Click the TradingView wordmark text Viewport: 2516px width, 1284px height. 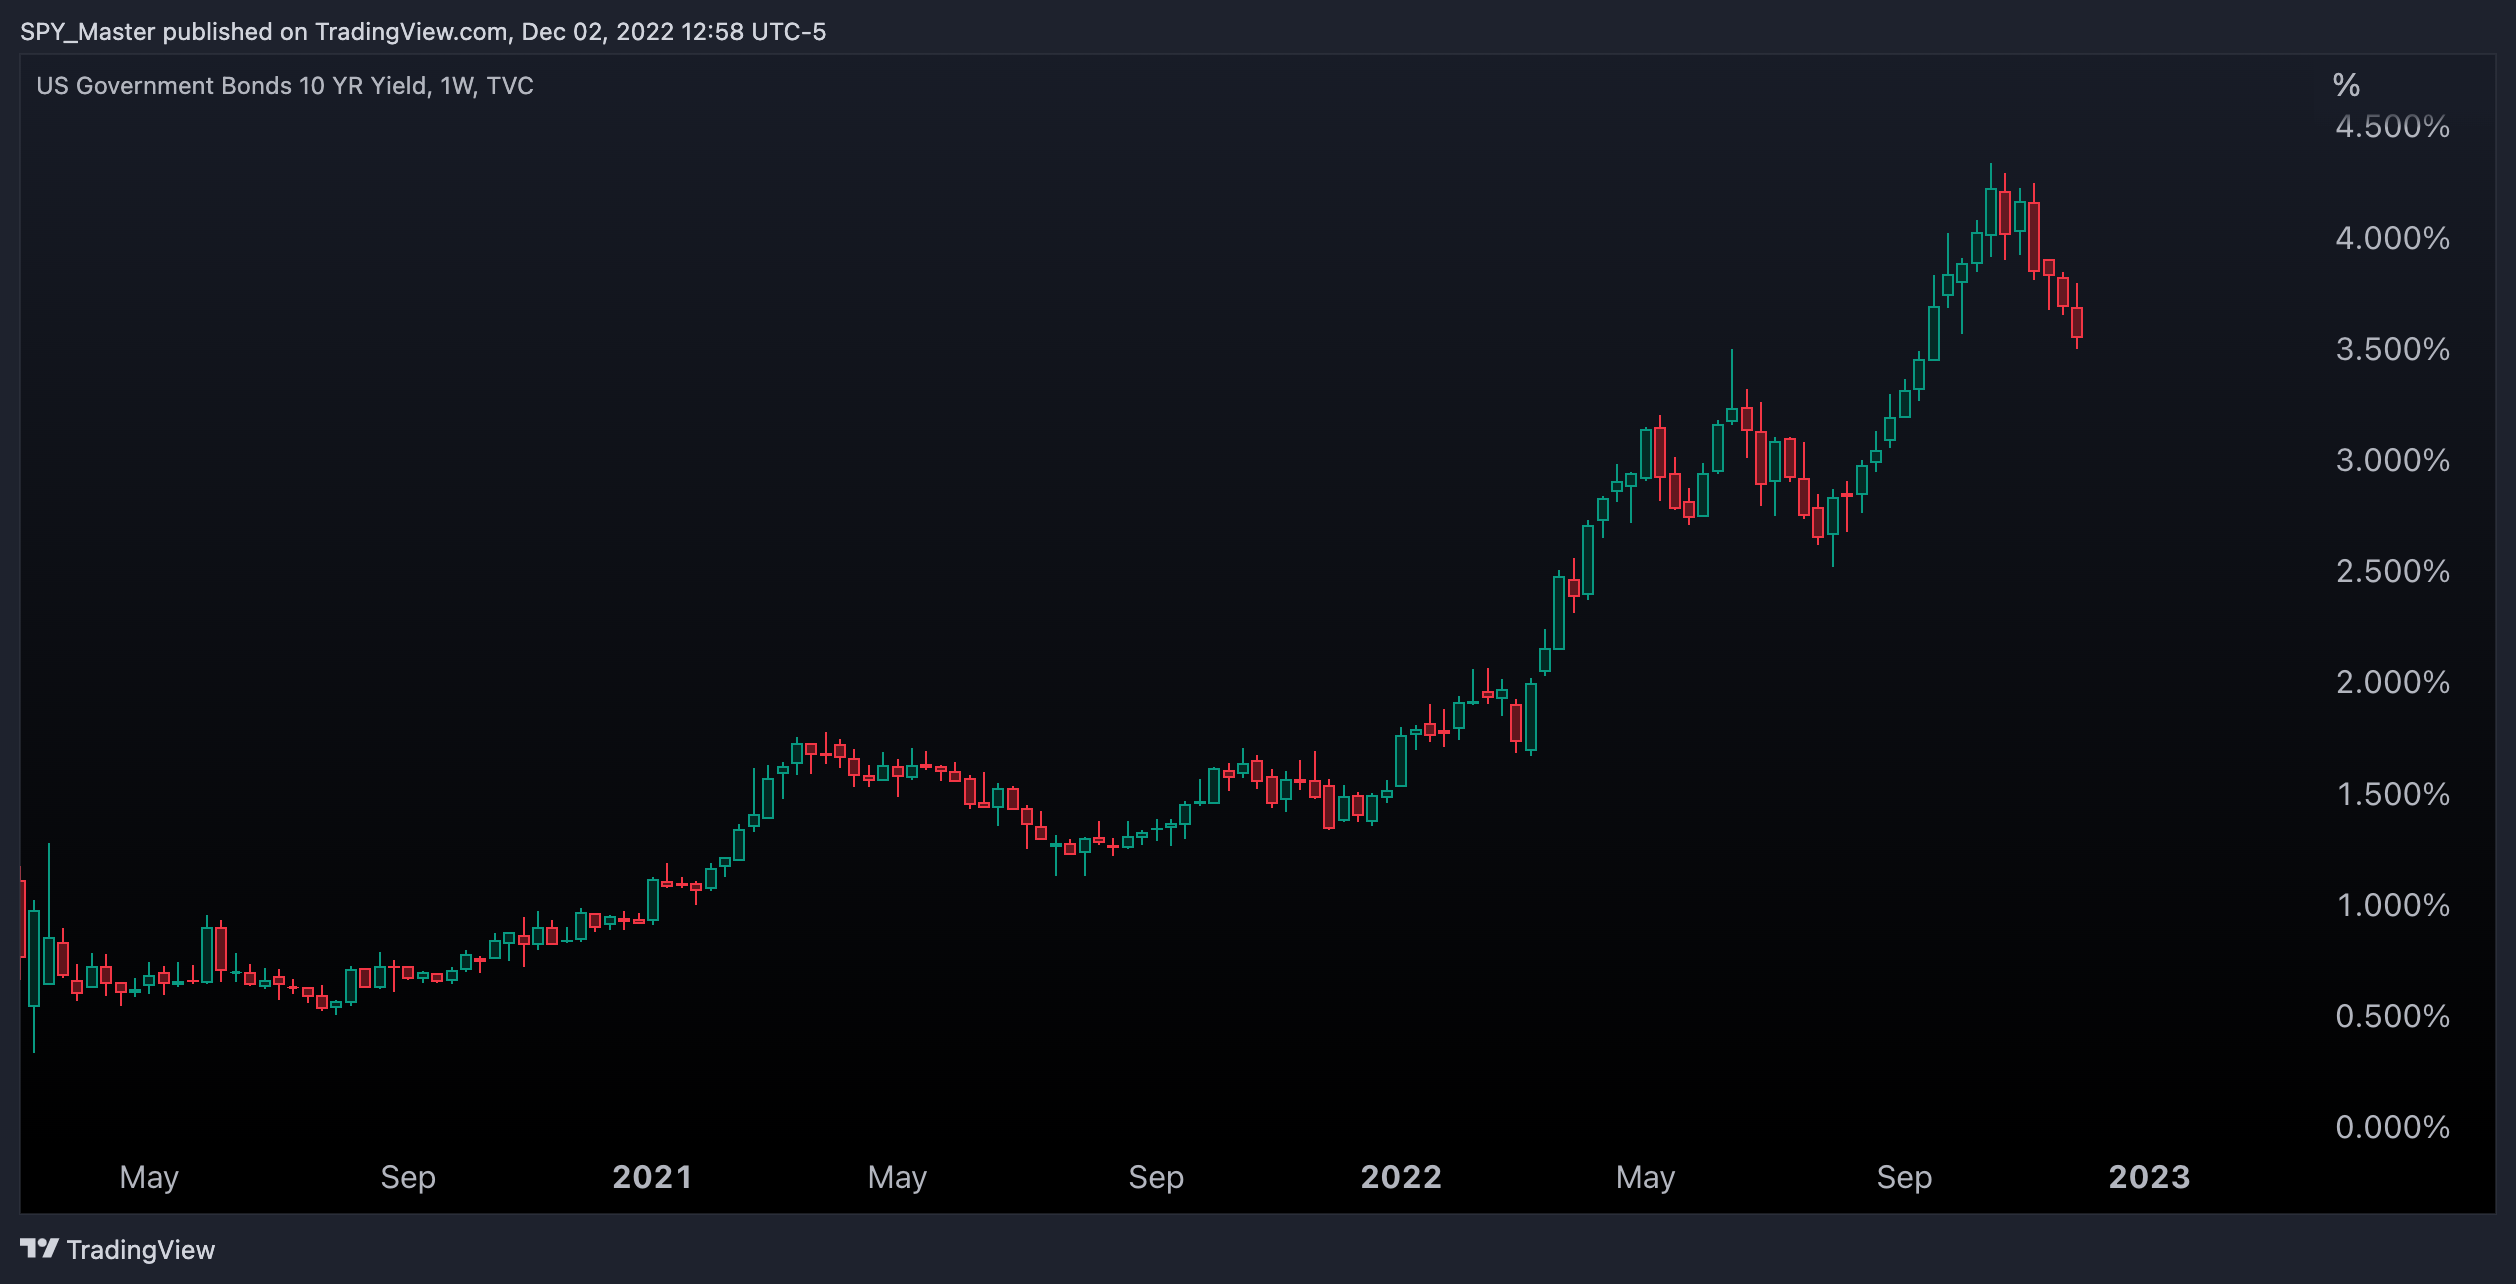point(141,1250)
